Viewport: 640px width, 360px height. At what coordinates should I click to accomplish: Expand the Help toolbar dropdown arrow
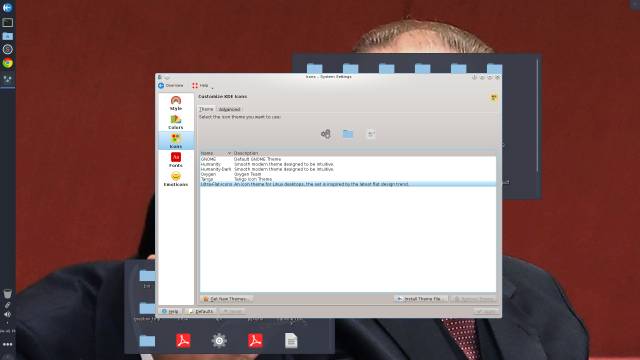(x=212, y=87)
